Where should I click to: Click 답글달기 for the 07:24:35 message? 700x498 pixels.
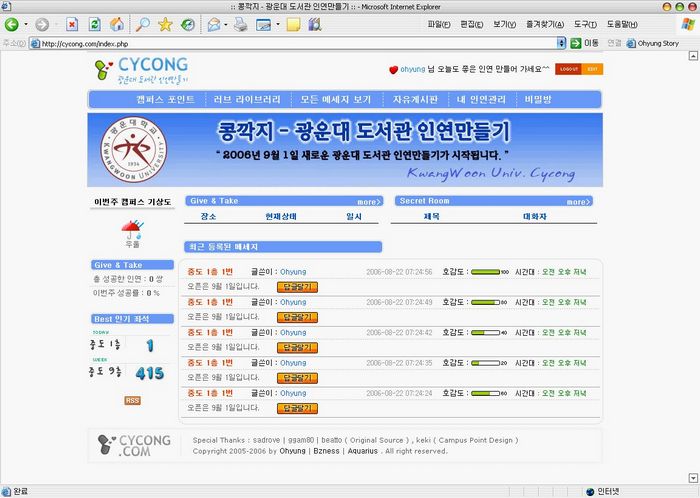click(297, 378)
